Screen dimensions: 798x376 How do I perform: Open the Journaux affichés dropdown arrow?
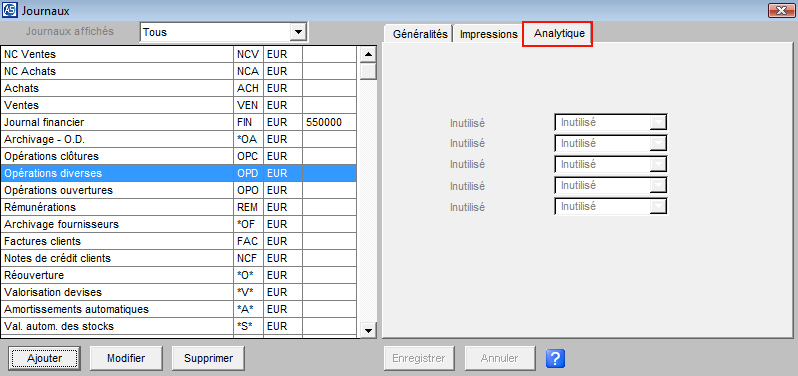(x=298, y=32)
